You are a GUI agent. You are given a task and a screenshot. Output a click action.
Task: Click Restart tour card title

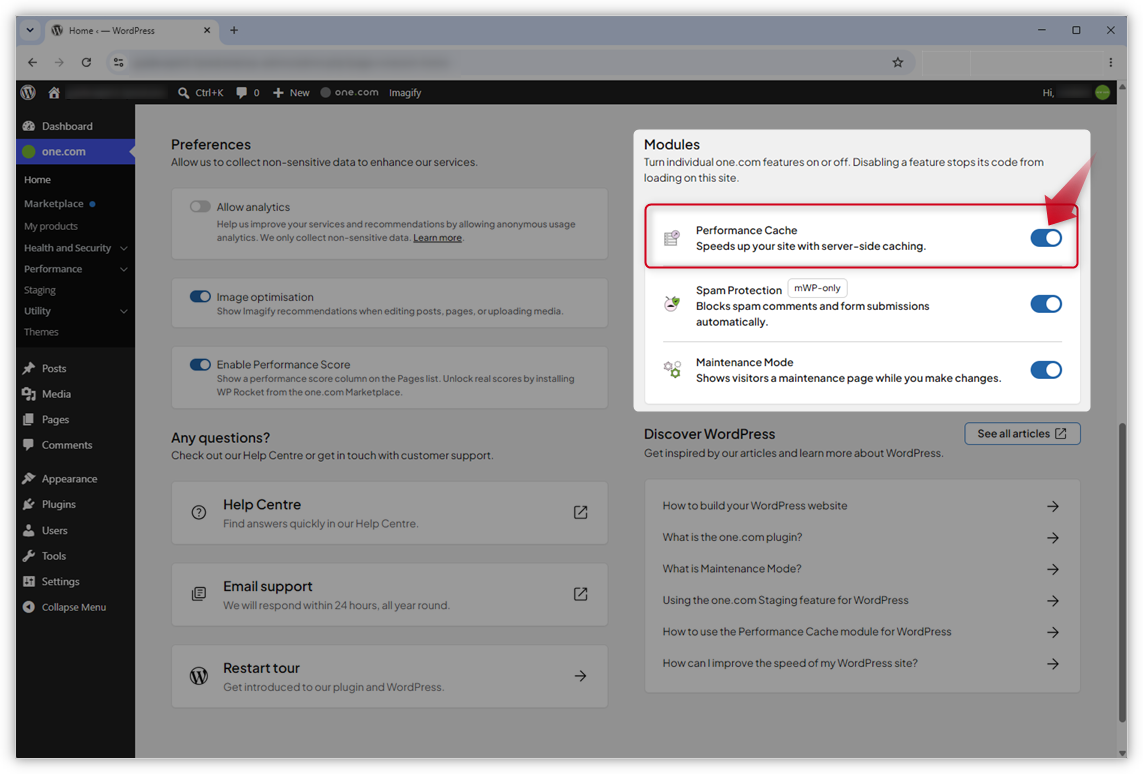tap(261, 668)
